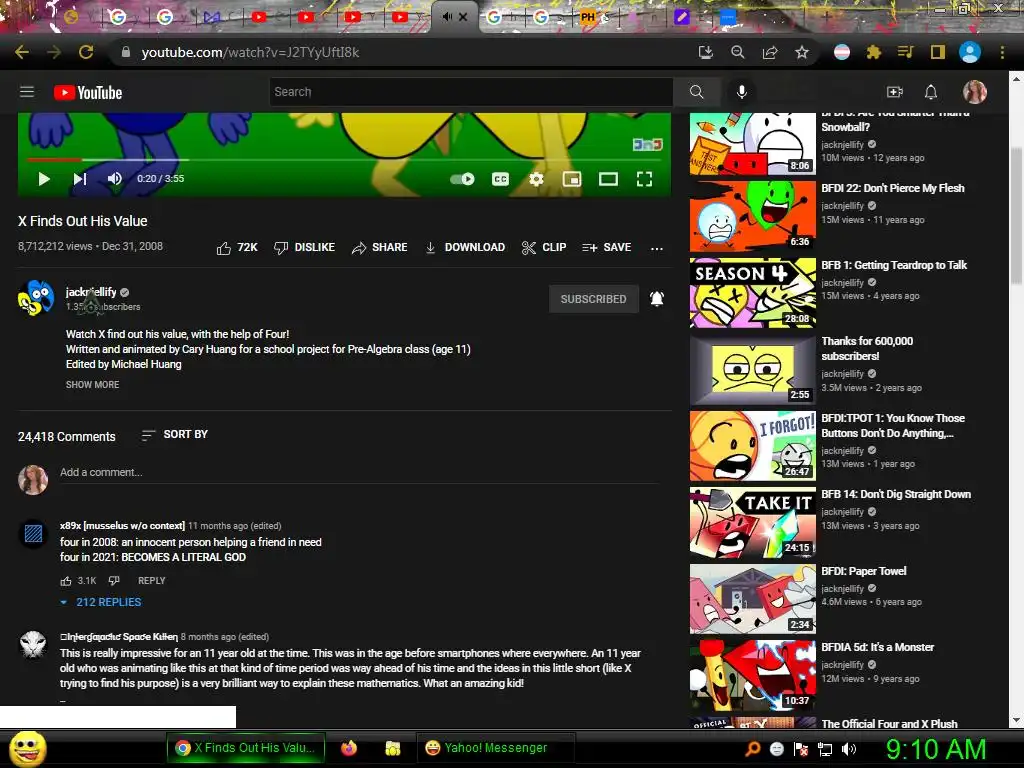Dislike x89x's comment

pos(114,581)
